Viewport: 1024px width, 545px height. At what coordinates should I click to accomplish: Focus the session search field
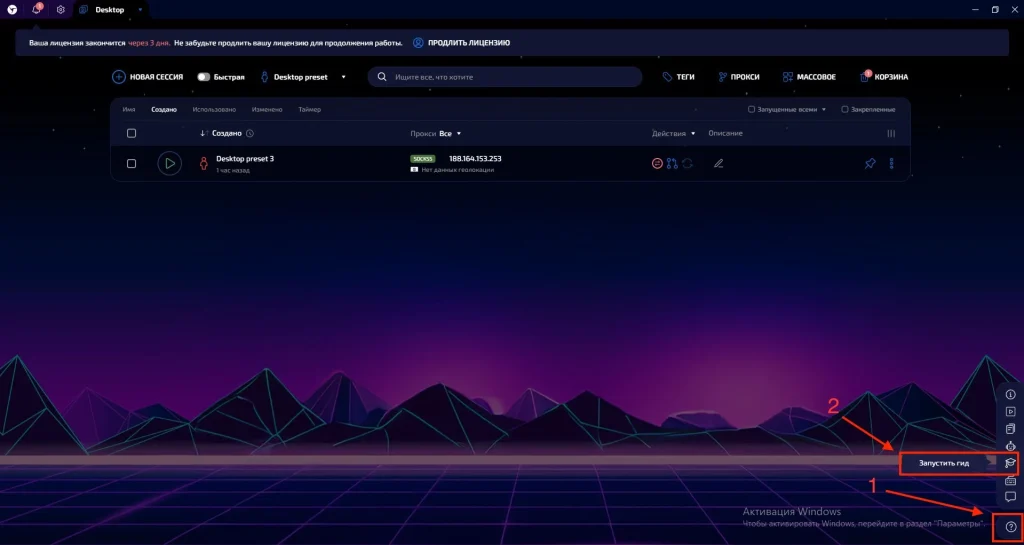click(x=505, y=77)
